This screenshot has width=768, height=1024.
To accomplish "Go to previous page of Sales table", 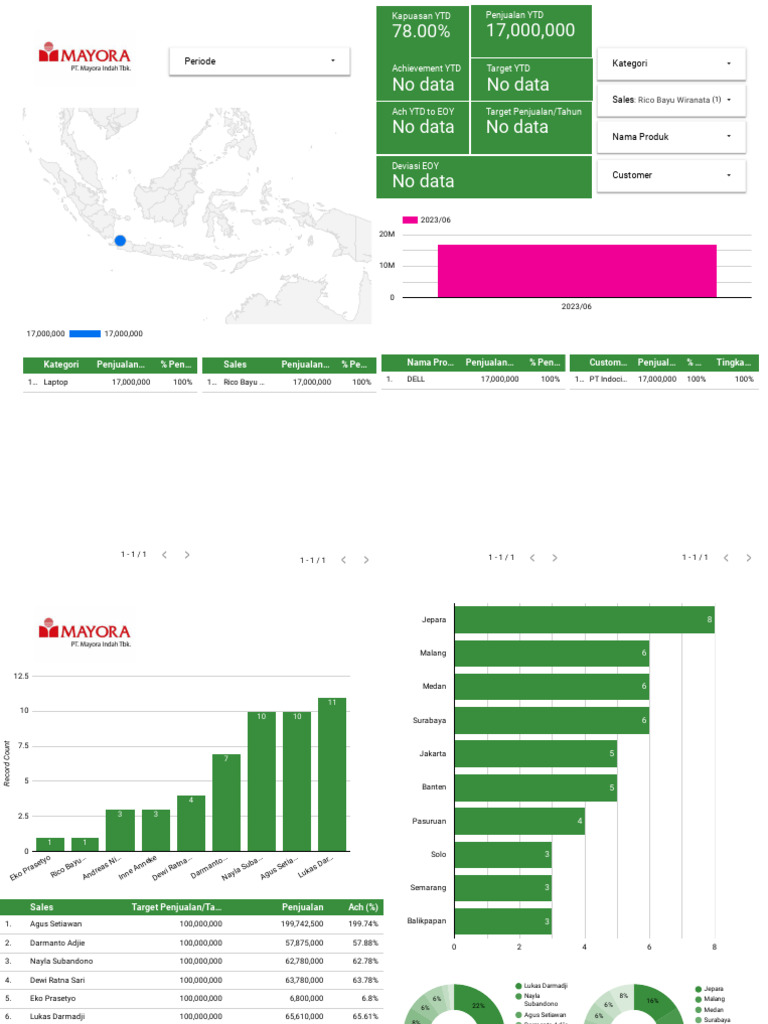I will coord(344,560).
